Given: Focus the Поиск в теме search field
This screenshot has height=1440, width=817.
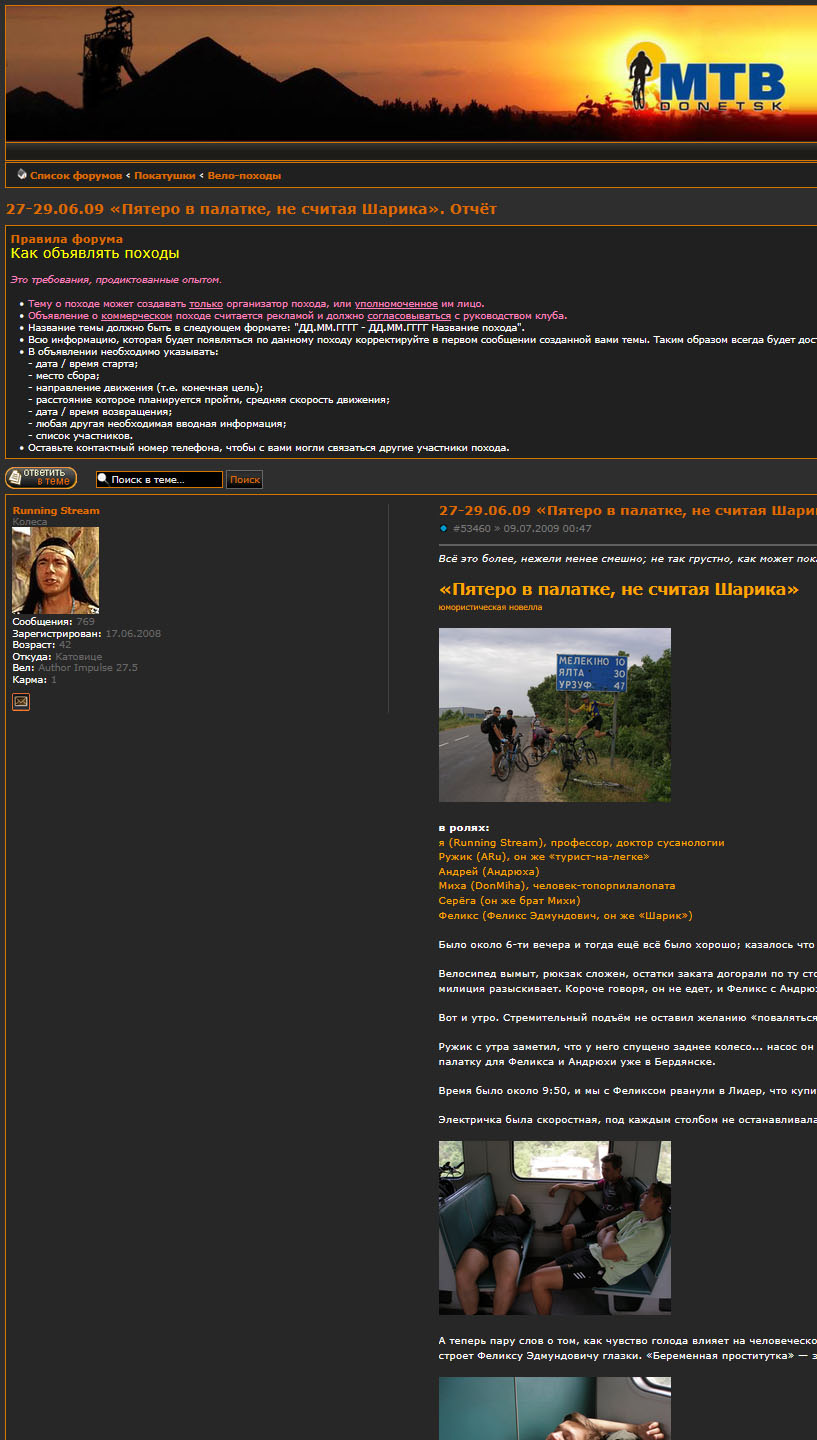Looking at the screenshot, I should pos(159,479).
